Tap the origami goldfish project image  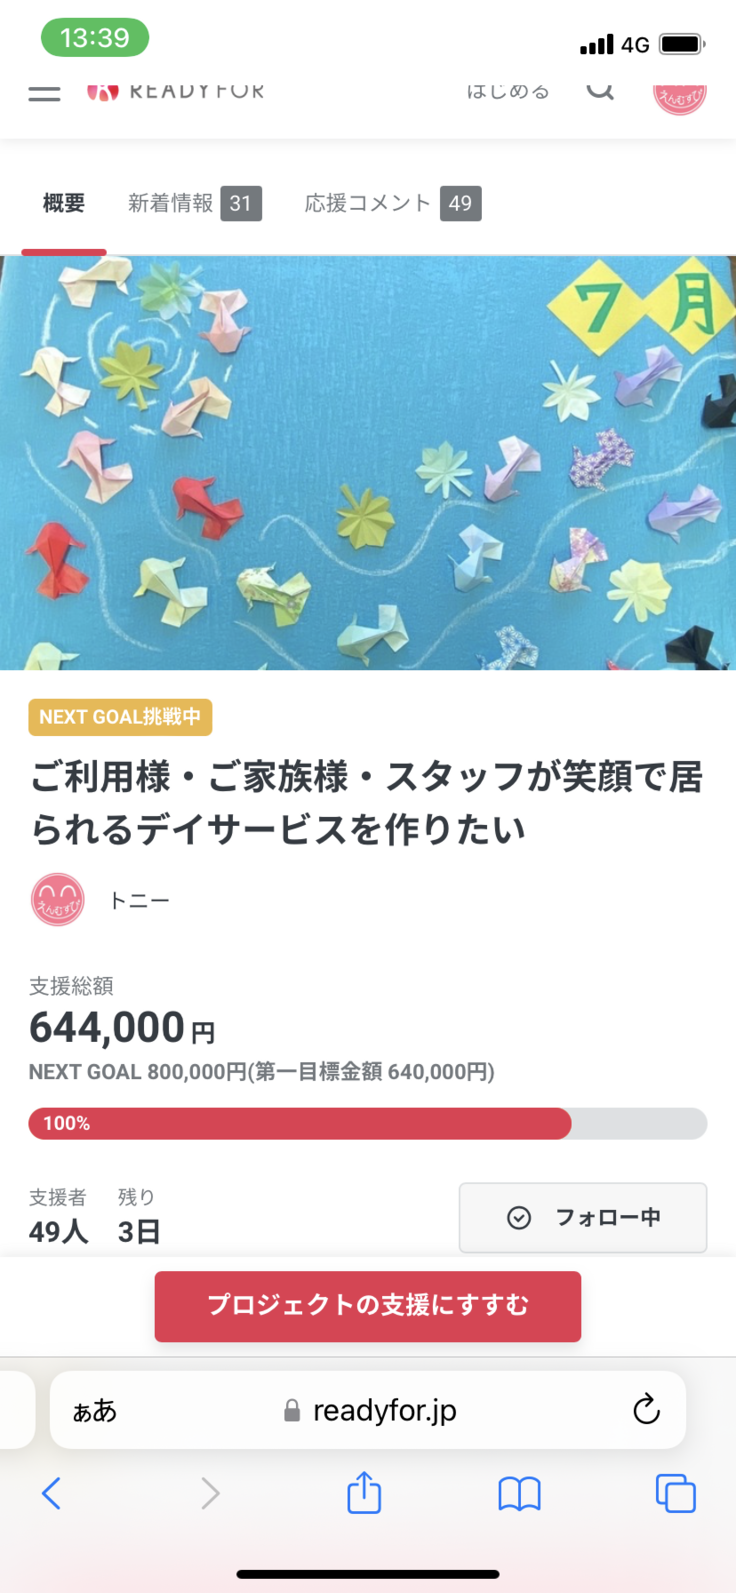coord(368,462)
